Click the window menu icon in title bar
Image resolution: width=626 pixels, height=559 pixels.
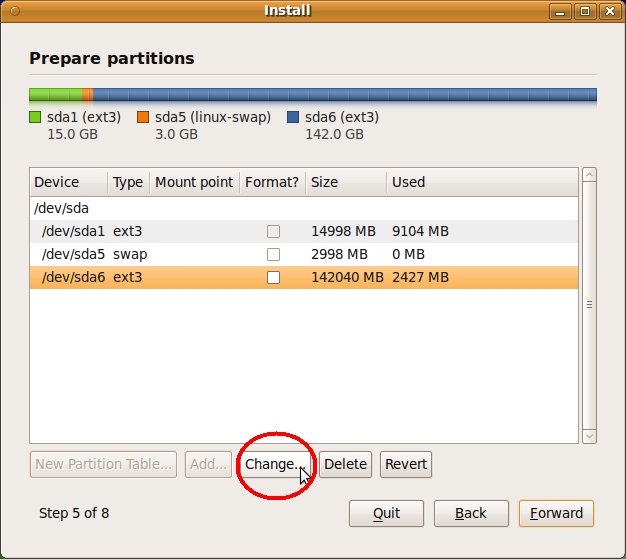click(15, 11)
